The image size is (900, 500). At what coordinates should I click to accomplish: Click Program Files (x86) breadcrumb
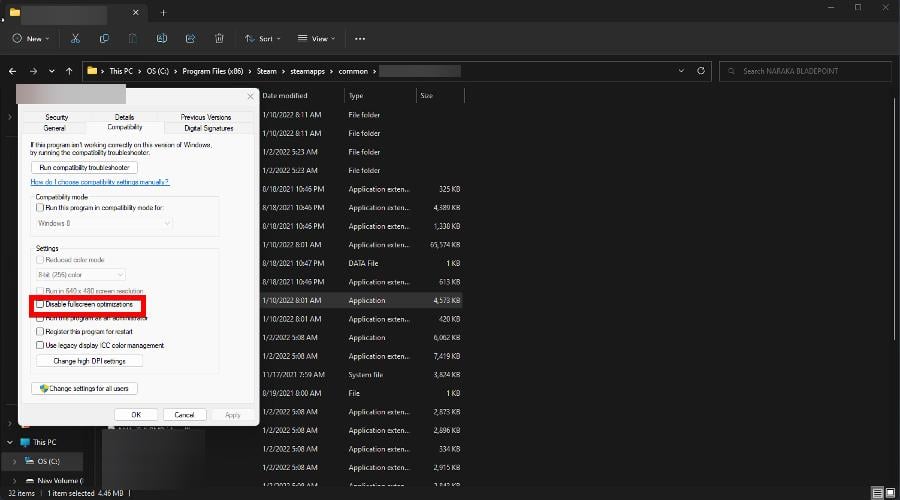(x=212, y=71)
